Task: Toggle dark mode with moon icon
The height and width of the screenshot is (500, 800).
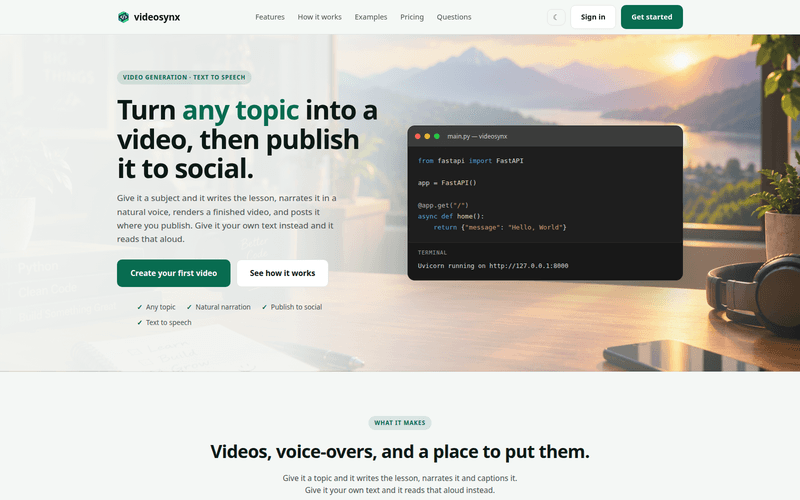Action: point(556,17)
